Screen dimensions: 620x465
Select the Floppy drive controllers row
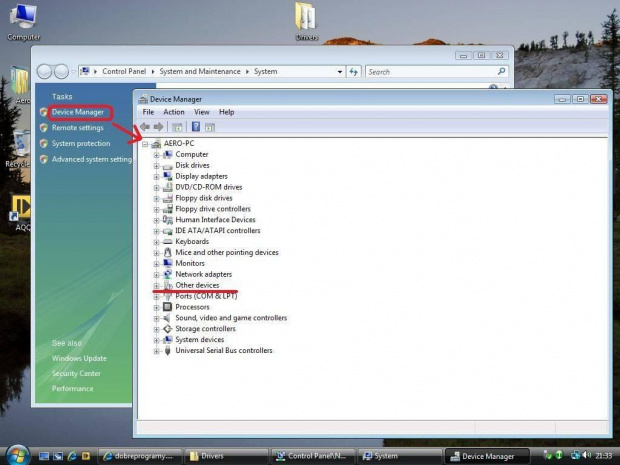[213, 209]
